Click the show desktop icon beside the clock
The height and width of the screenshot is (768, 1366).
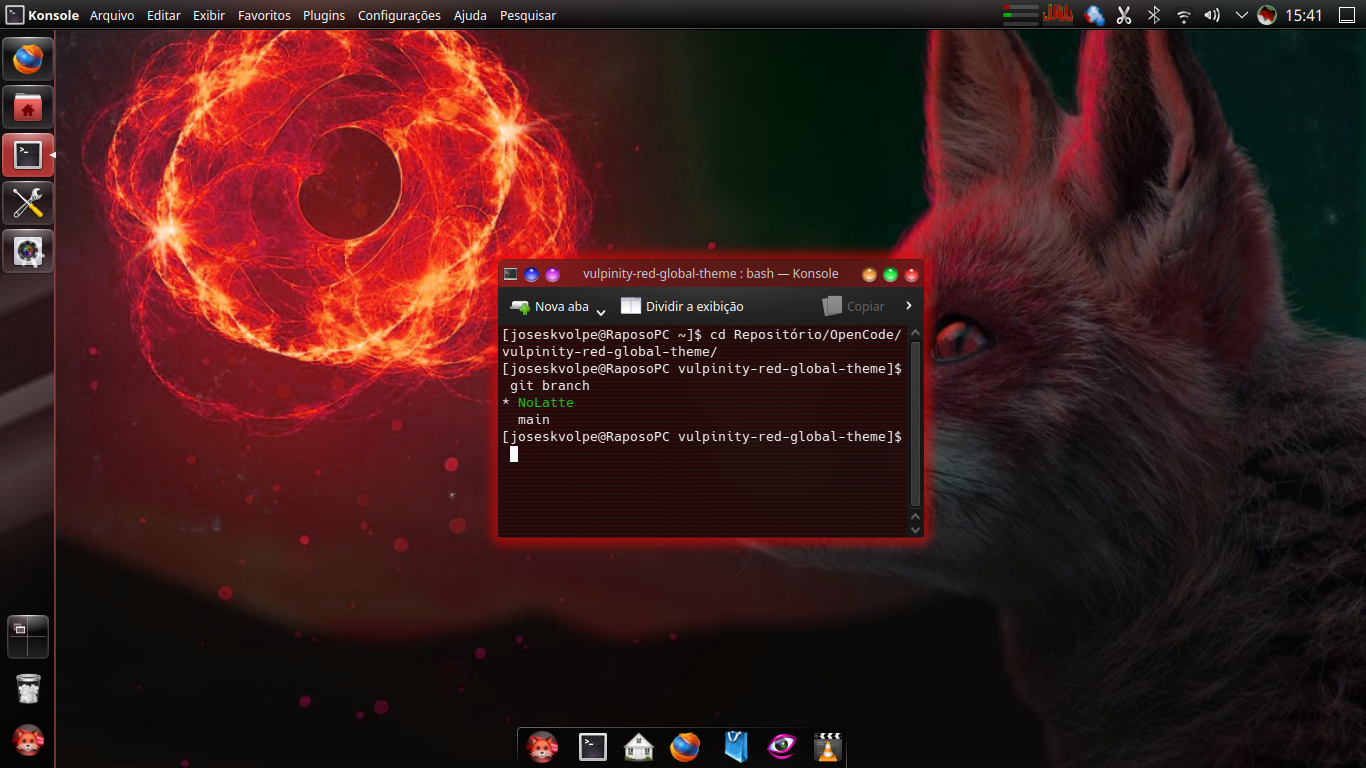coord(1345,15)
